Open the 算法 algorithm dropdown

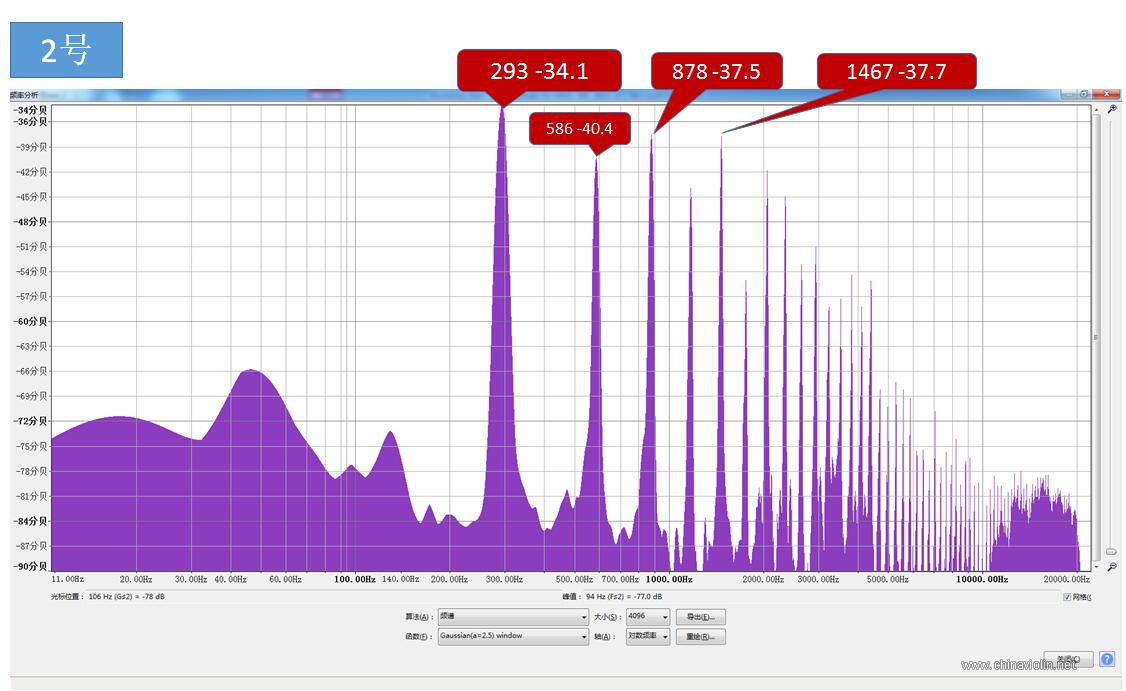point(513,616)
